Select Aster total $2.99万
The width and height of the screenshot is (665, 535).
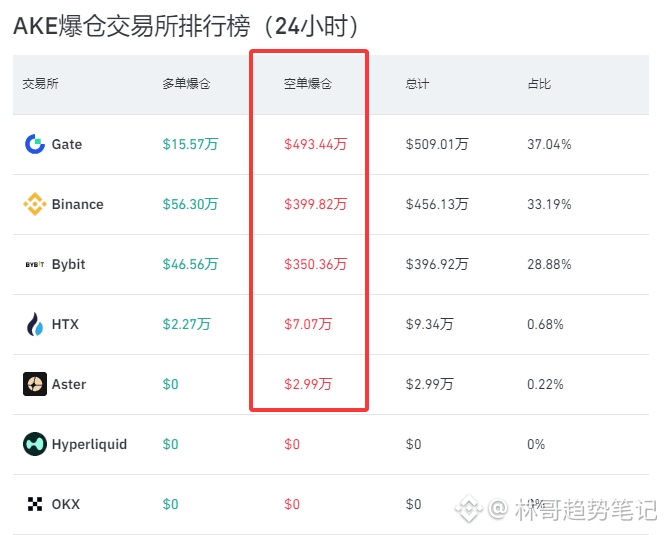click(x=430, y=384)
